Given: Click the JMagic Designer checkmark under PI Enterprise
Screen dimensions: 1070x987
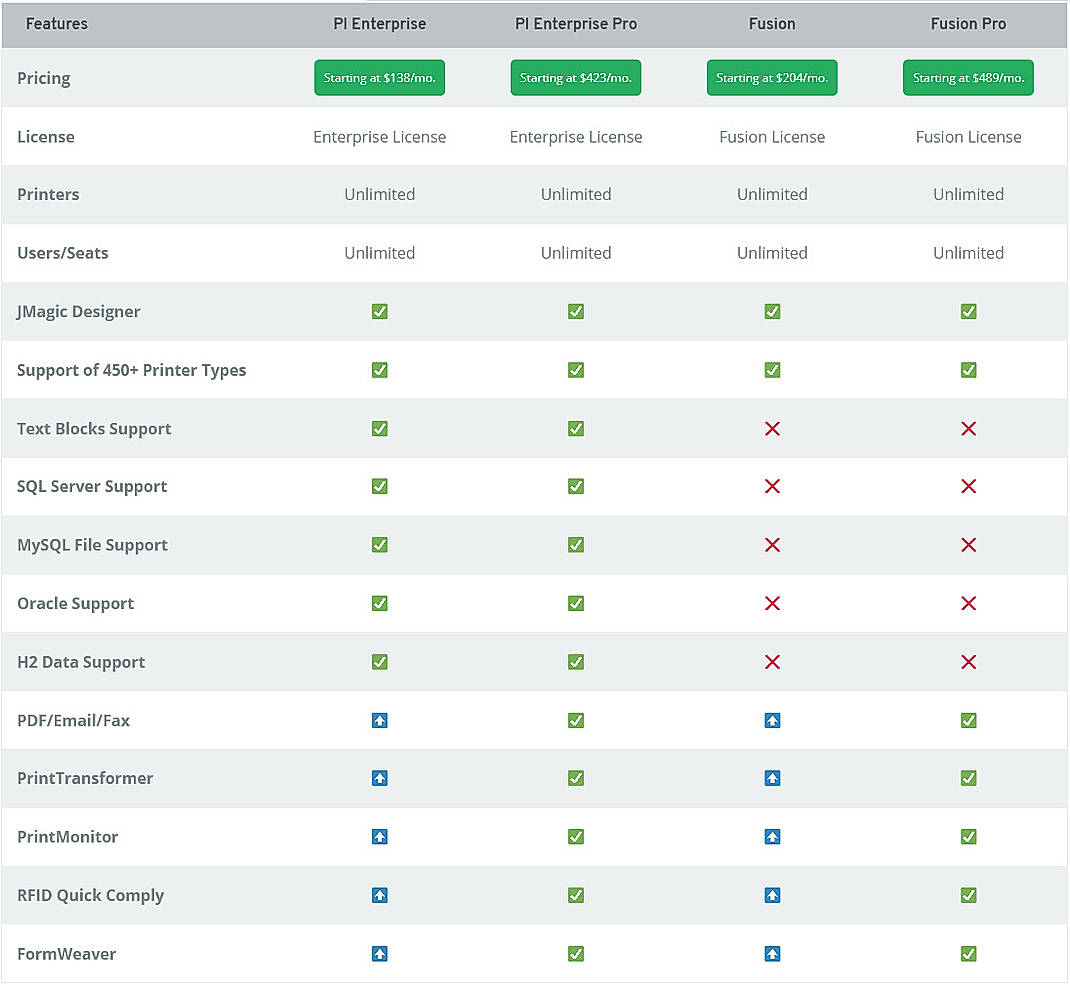Looking at the screenshot, I should (x=379, y=311).
